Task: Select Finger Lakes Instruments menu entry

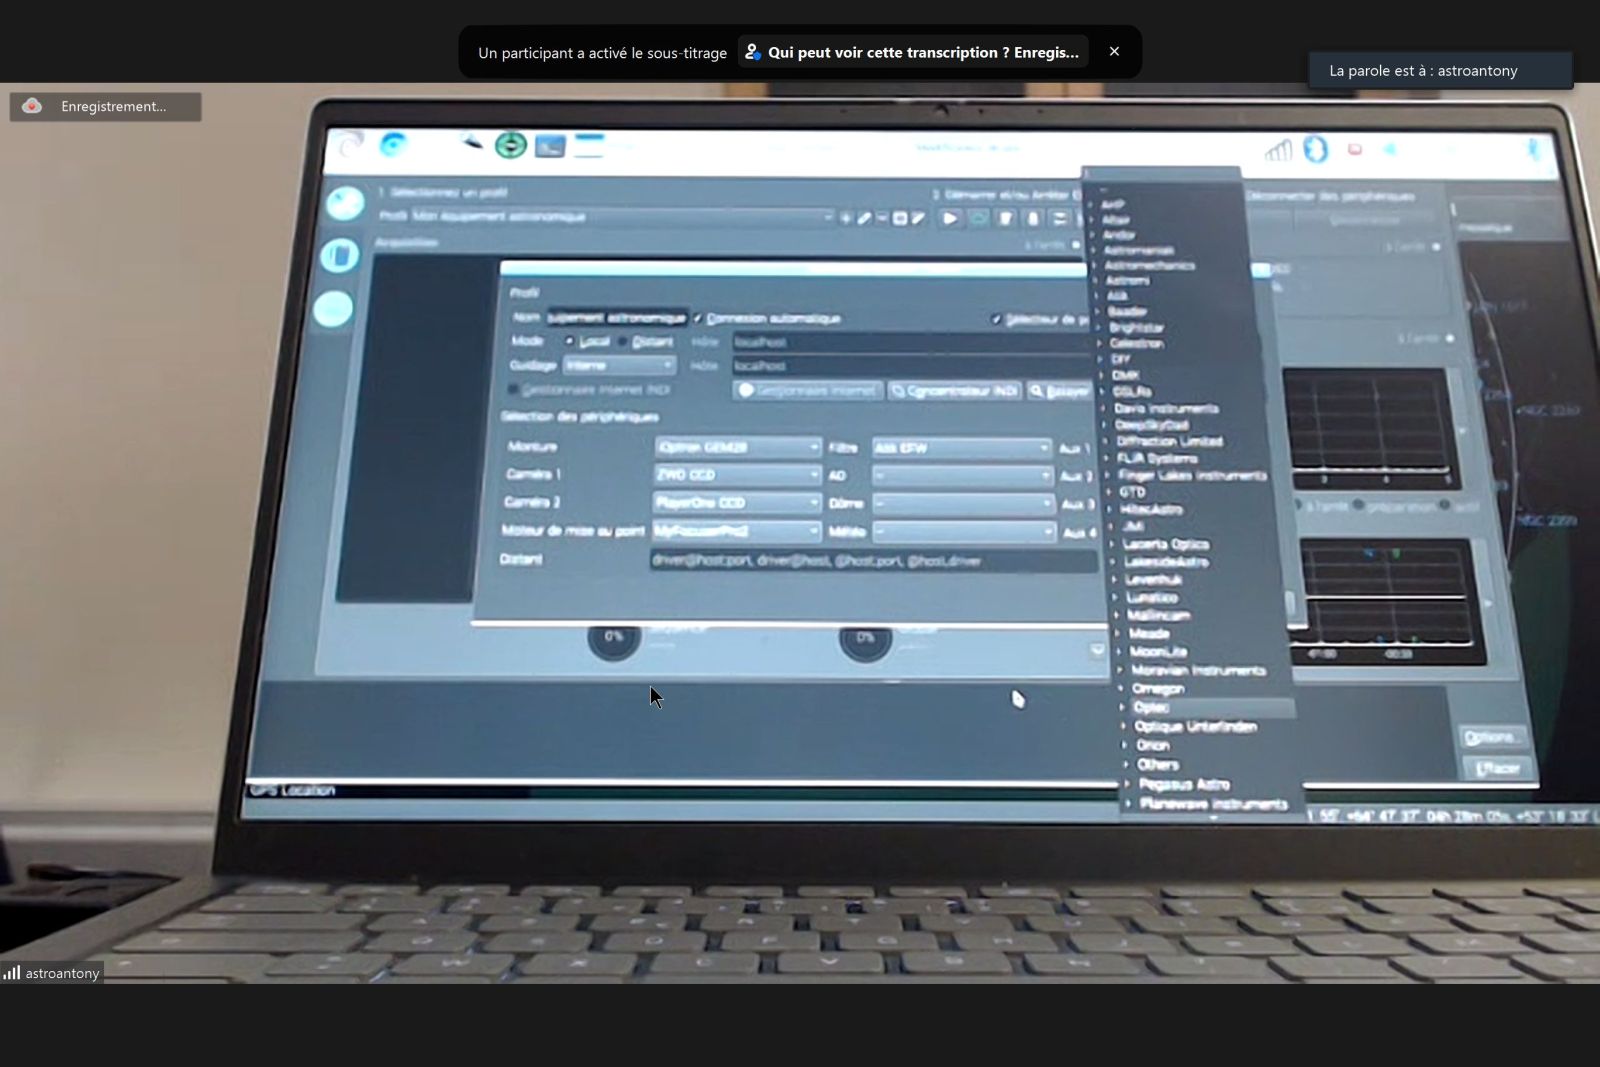Action: tap(1192, 475)
